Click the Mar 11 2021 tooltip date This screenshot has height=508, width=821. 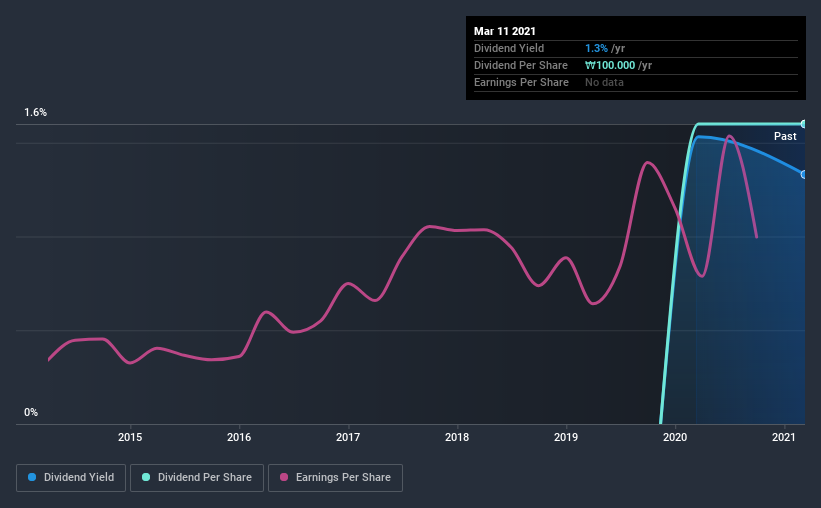pyautogui.click(x=508, y=31)
